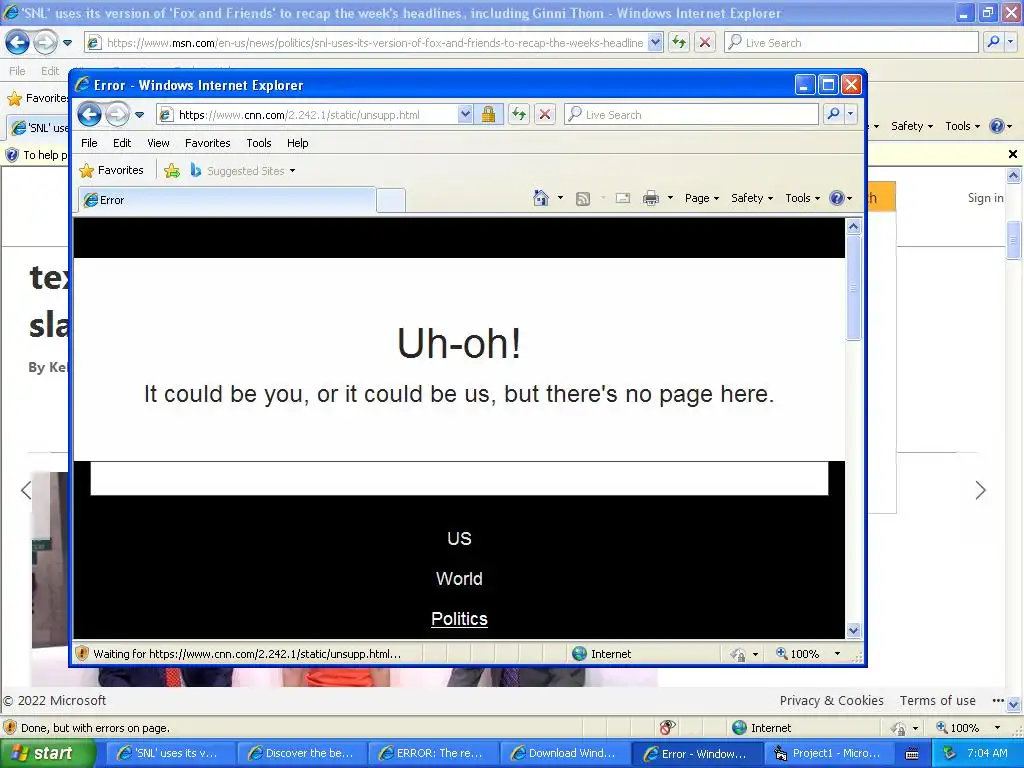1024x768 pixels.
Task: Click search magnifier button in Error window
Action: [x=833, y=115]
